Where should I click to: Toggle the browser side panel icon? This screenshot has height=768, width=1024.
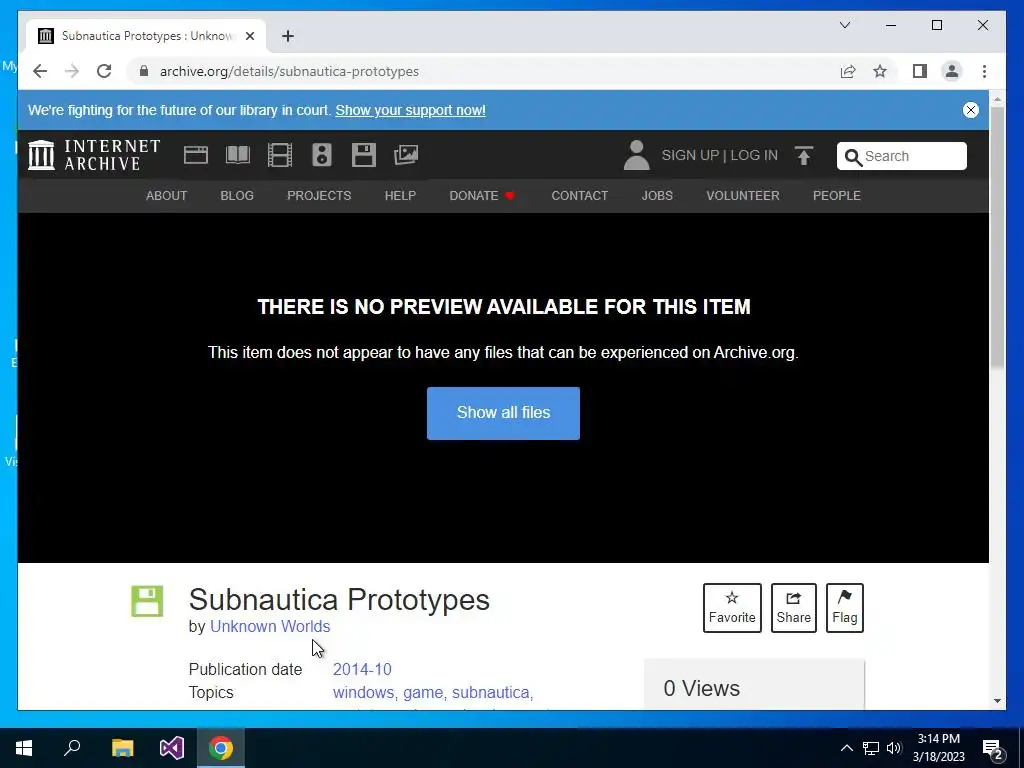click(920, 71)
